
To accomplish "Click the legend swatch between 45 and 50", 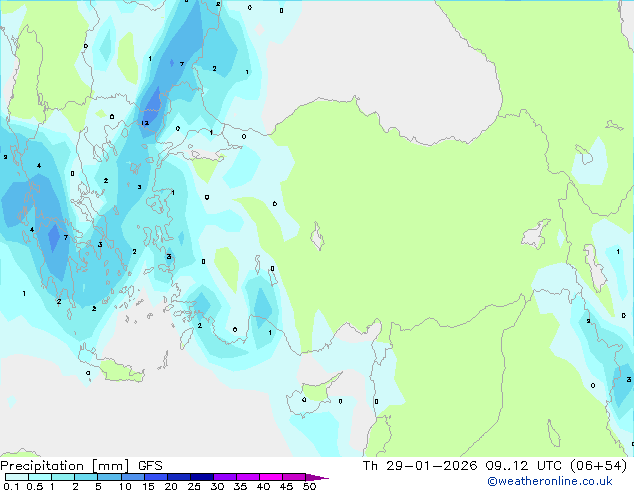I will pyautogui.click(x=294, y=477).
